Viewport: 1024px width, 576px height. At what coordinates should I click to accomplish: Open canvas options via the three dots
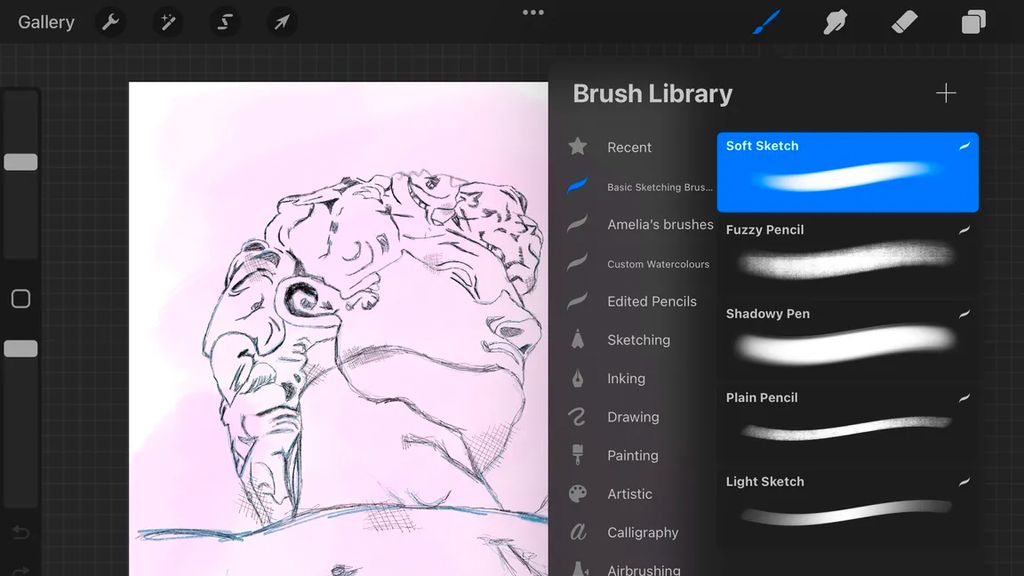point(533,12)
